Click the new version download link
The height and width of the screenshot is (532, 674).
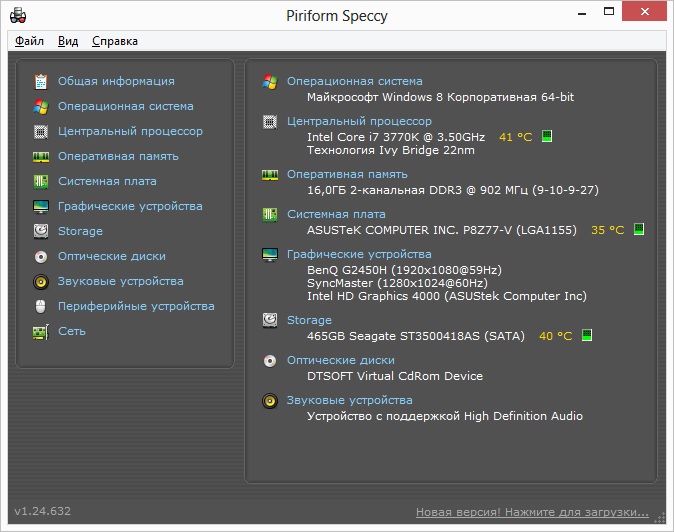(x=532, y=512)
